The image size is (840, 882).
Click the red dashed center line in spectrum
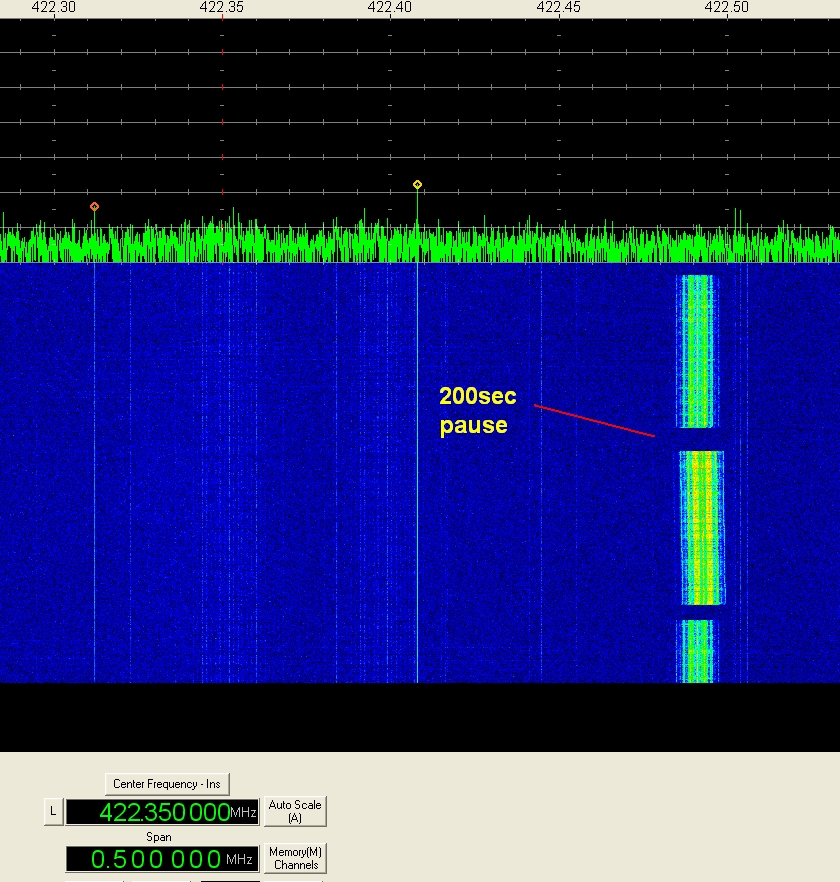tap(222, 120)
